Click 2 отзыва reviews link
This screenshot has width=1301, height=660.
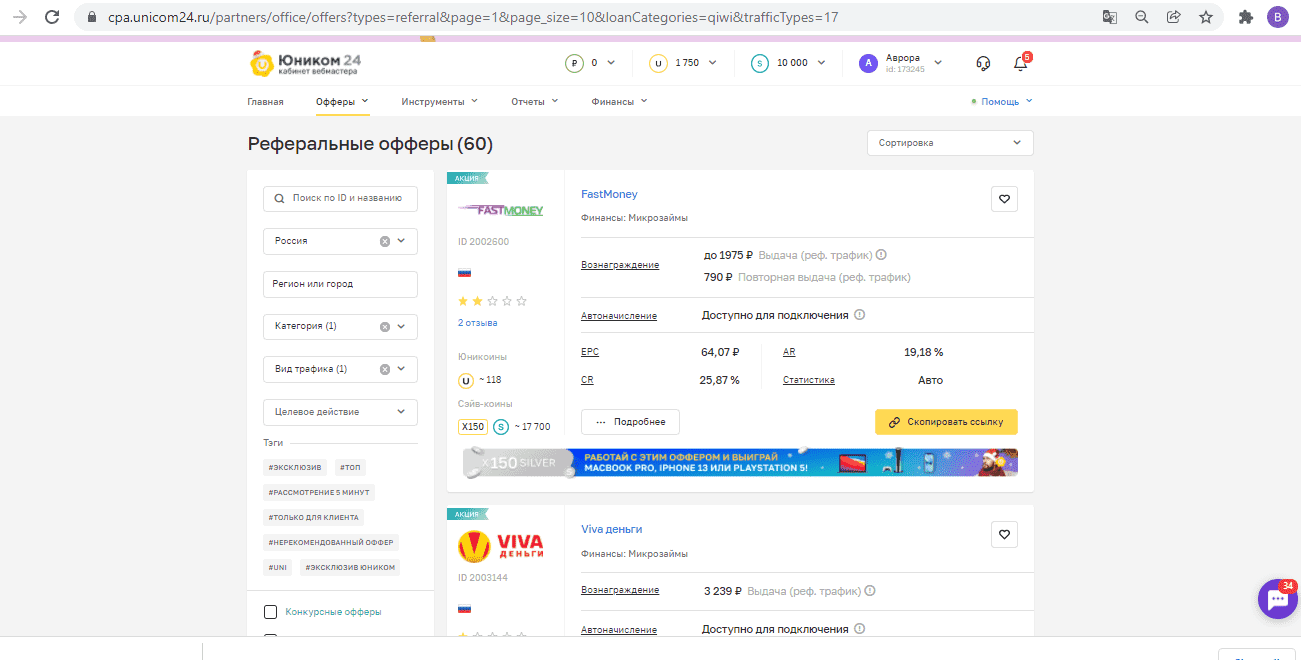pos(477,323)
